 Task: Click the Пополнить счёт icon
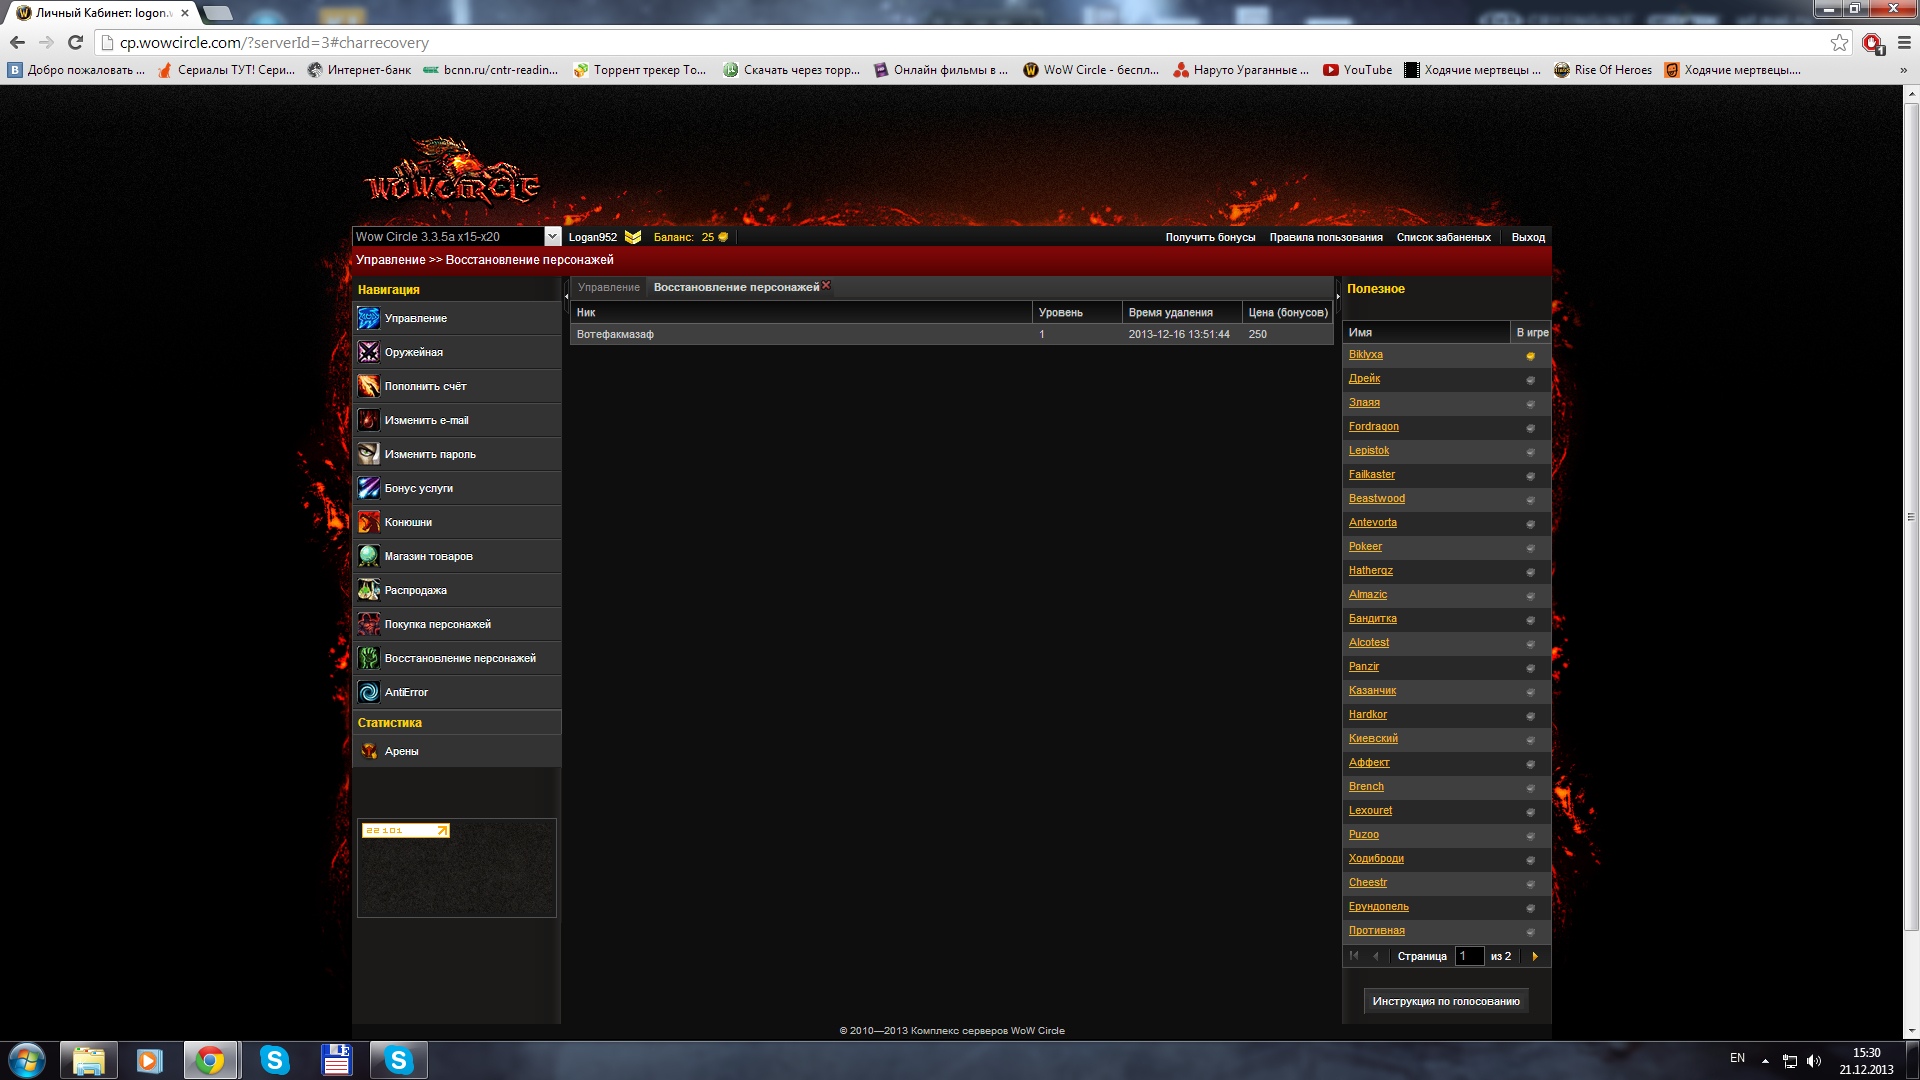[368, 386]
